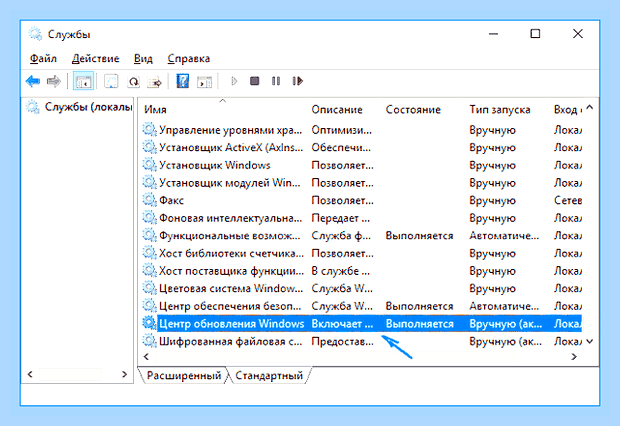
Task: Sort by Вход column header
Action: [x=568, y=110]
